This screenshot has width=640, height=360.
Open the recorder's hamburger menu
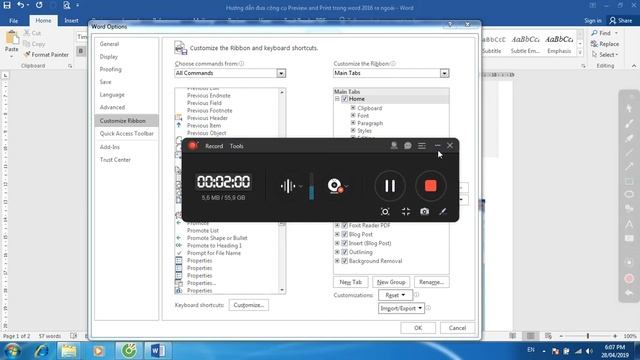[422, 146]
